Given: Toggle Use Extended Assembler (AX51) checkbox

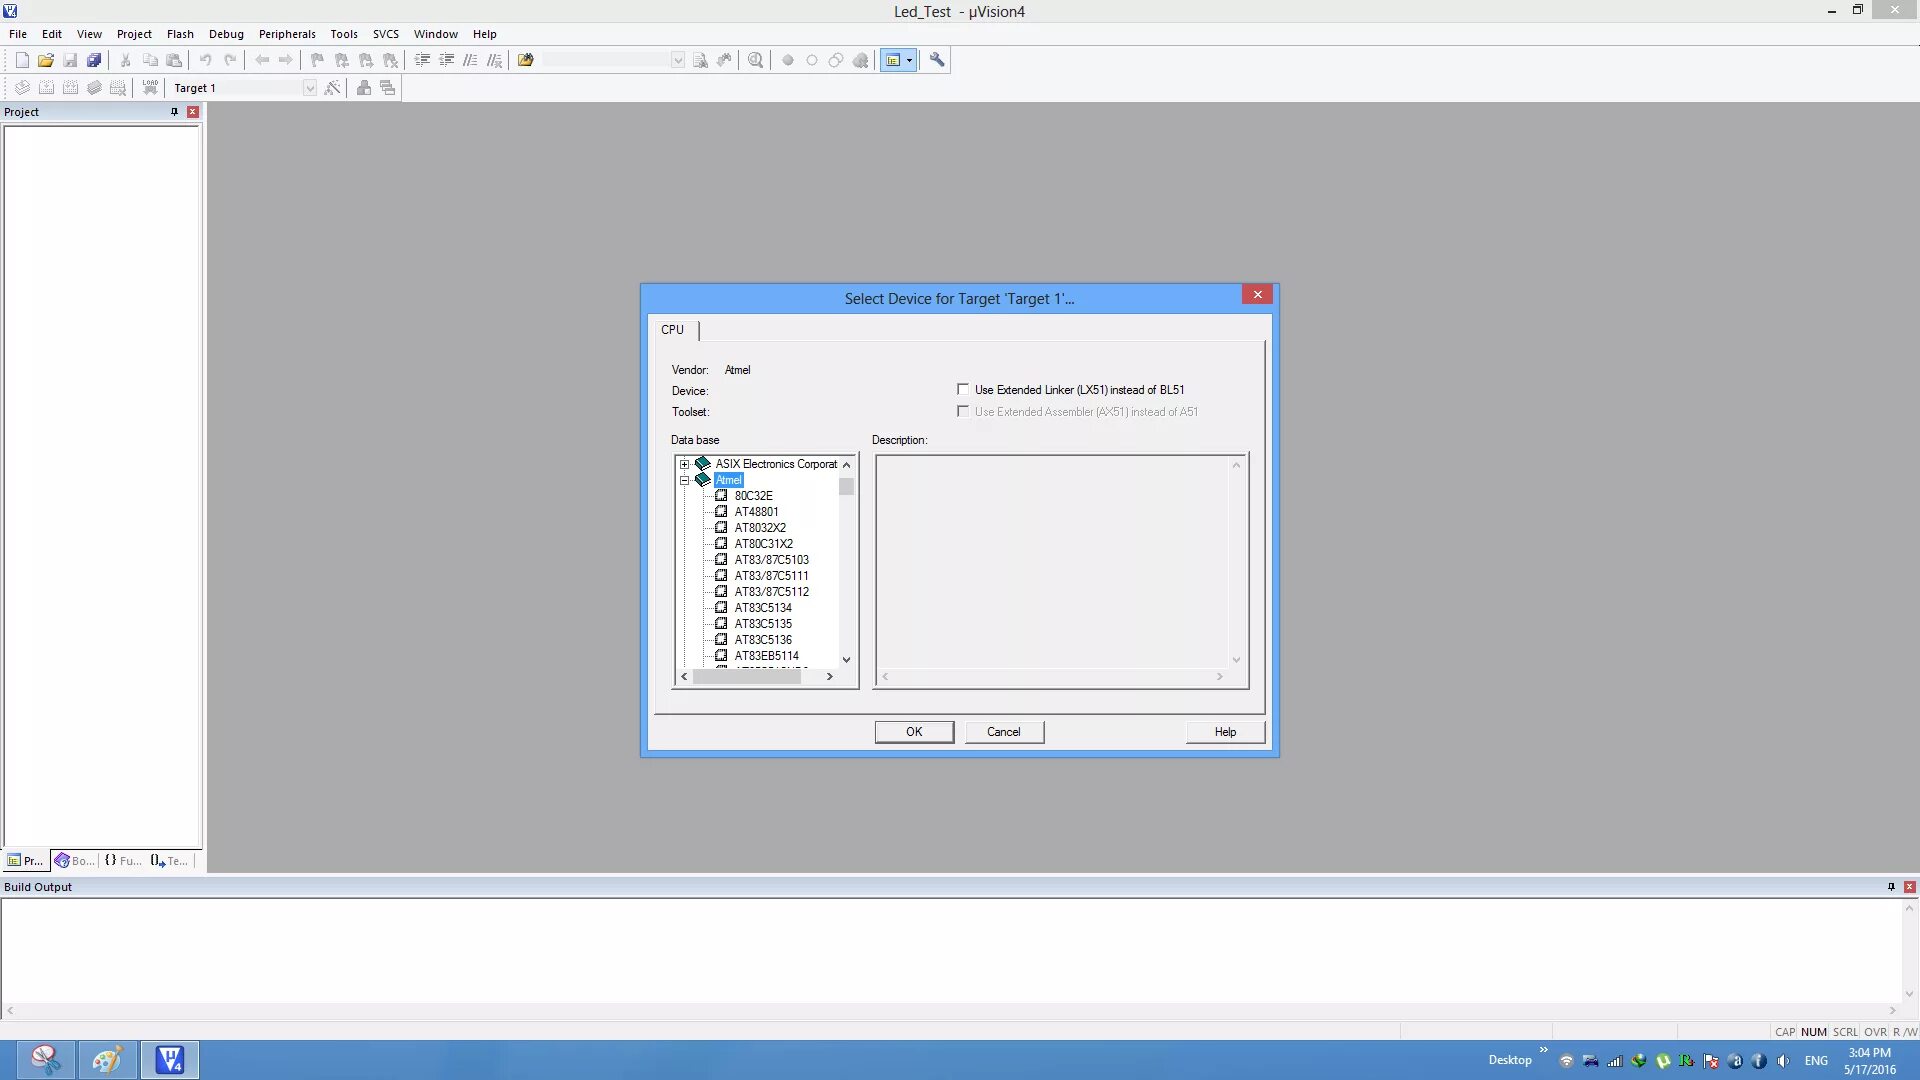Looking at the screenshot, I should pos(963,412).
